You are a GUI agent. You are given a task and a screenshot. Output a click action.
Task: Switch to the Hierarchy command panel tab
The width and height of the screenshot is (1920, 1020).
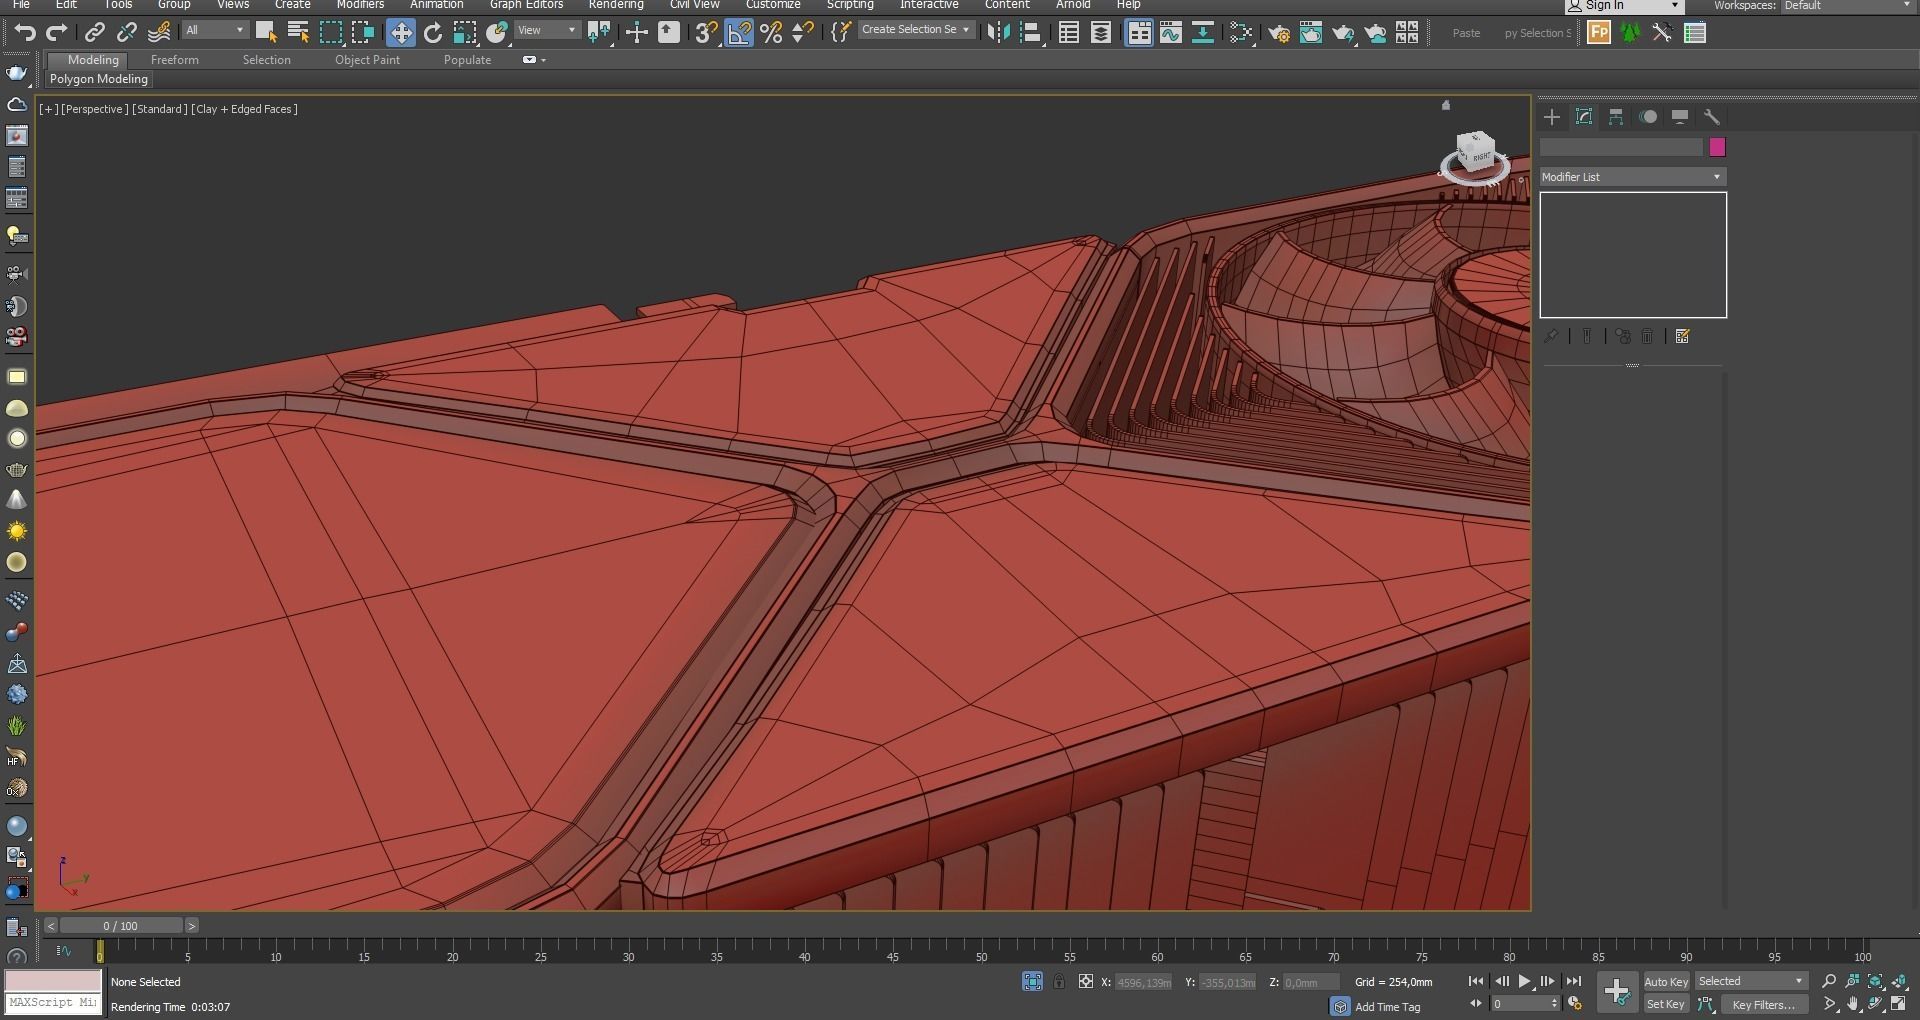pyautogui.click(x=1616, y=117)
